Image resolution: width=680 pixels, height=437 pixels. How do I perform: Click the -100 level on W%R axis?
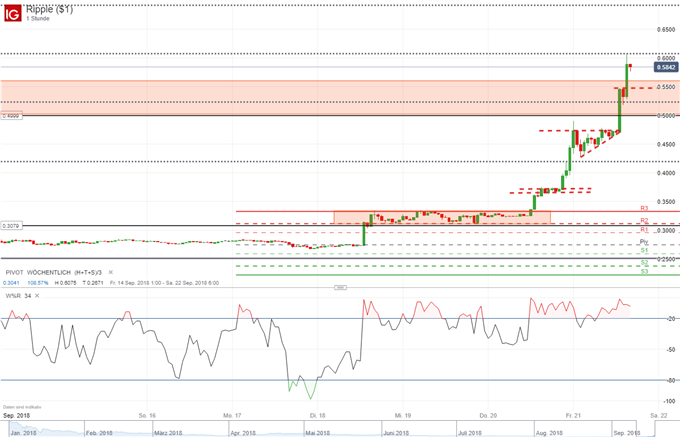coord(669,401)
